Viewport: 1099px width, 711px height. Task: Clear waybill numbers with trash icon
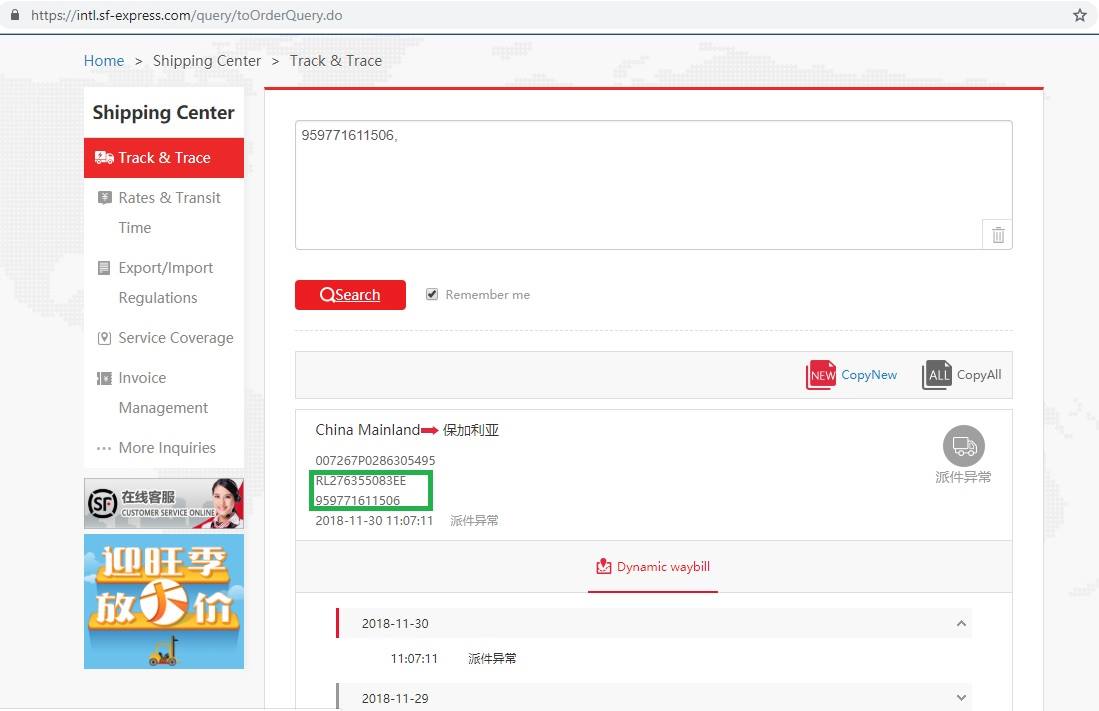[998, 235]
